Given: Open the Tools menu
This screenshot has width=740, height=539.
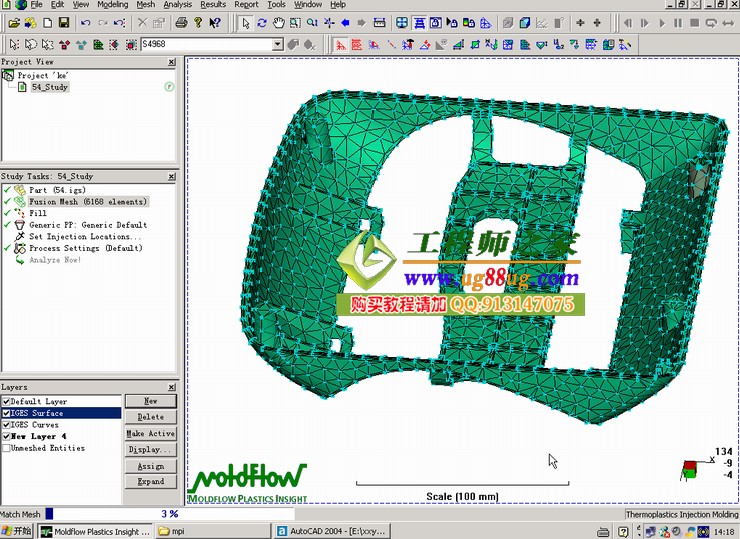Looking at the screenshot, I should (x=276, y=5).
